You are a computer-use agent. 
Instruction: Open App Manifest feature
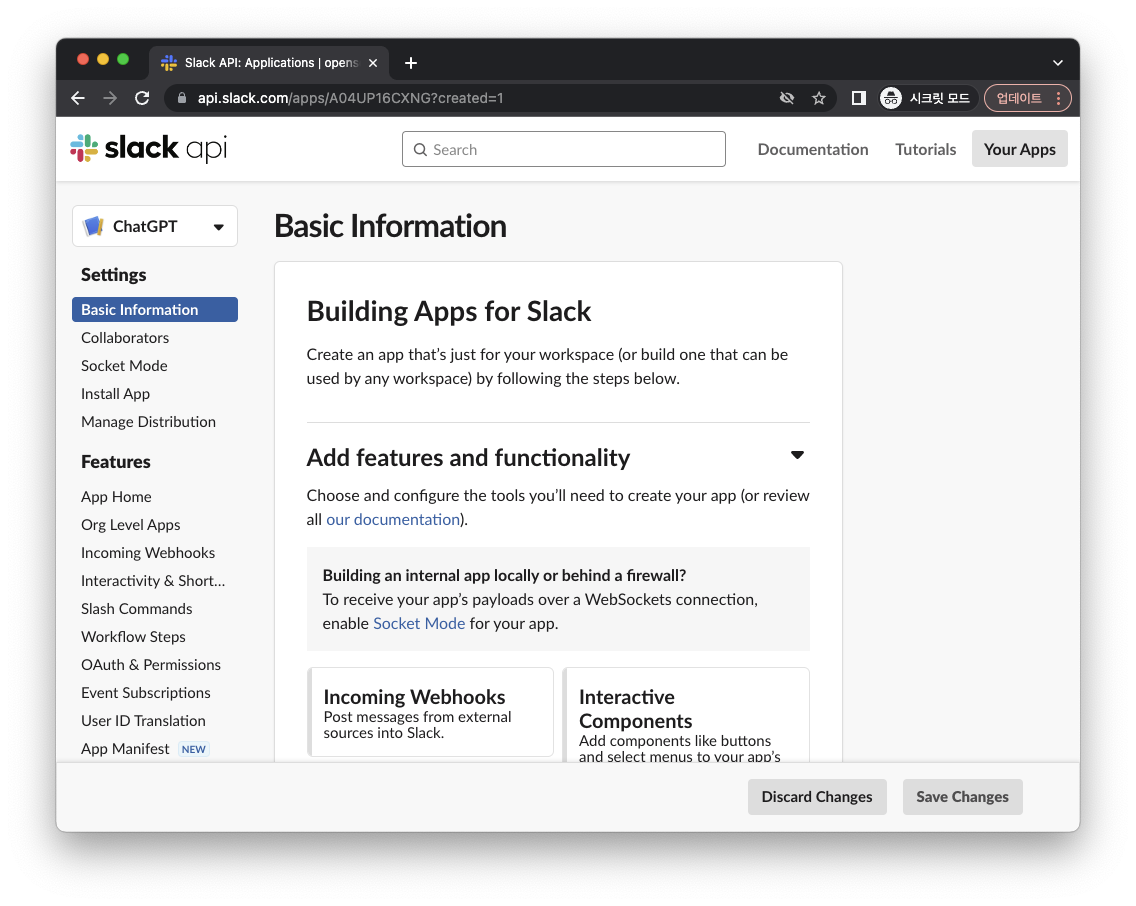pos(125,749)
